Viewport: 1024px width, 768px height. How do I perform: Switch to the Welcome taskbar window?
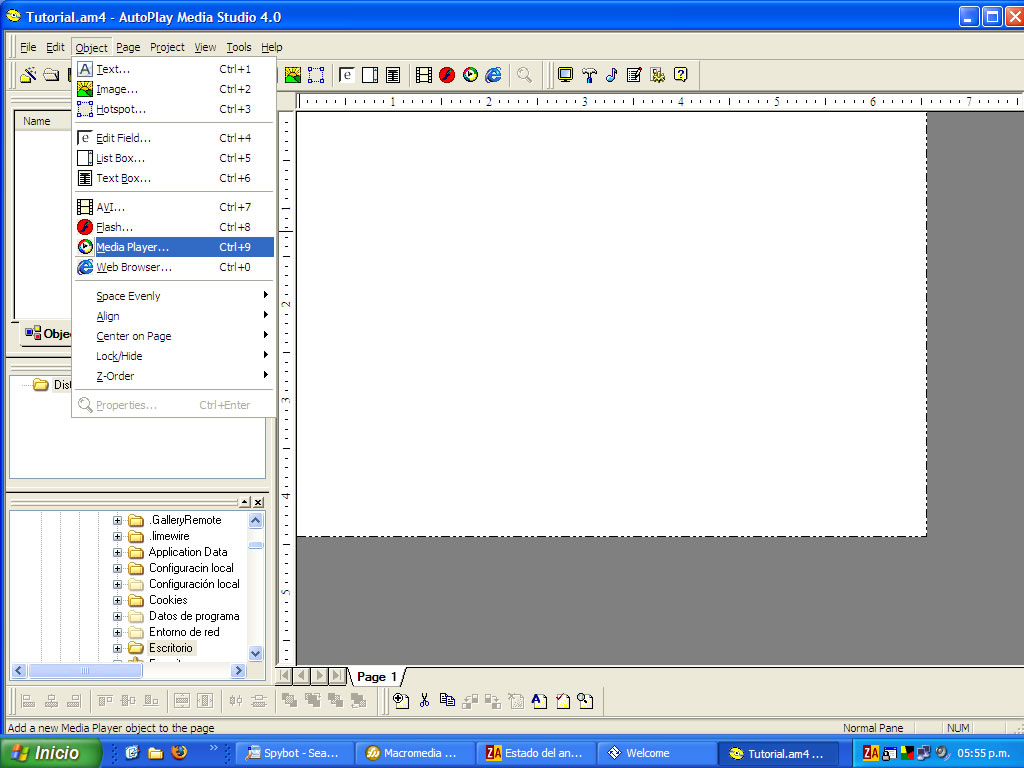click(656, 753)
